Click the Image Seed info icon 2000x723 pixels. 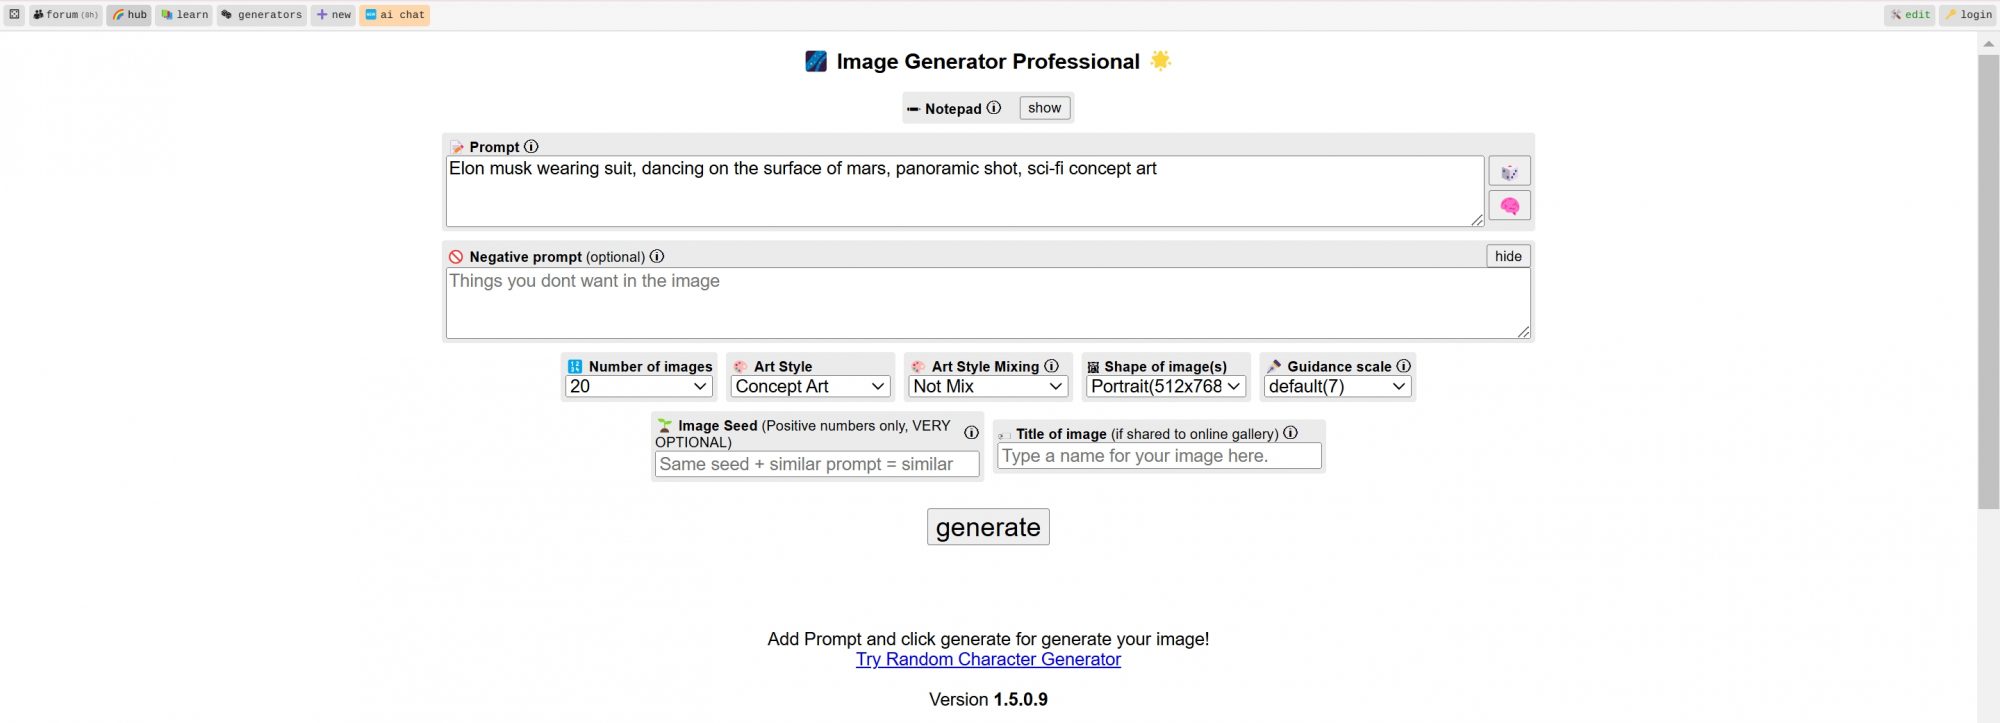click(x=971, y=433)
